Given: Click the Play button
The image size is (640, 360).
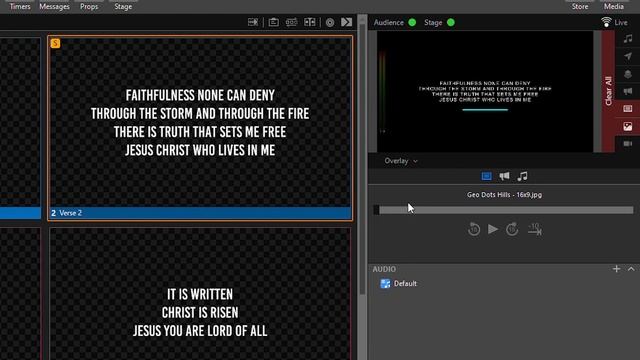Looking at the screenshot, I should (x=493, y=229).
